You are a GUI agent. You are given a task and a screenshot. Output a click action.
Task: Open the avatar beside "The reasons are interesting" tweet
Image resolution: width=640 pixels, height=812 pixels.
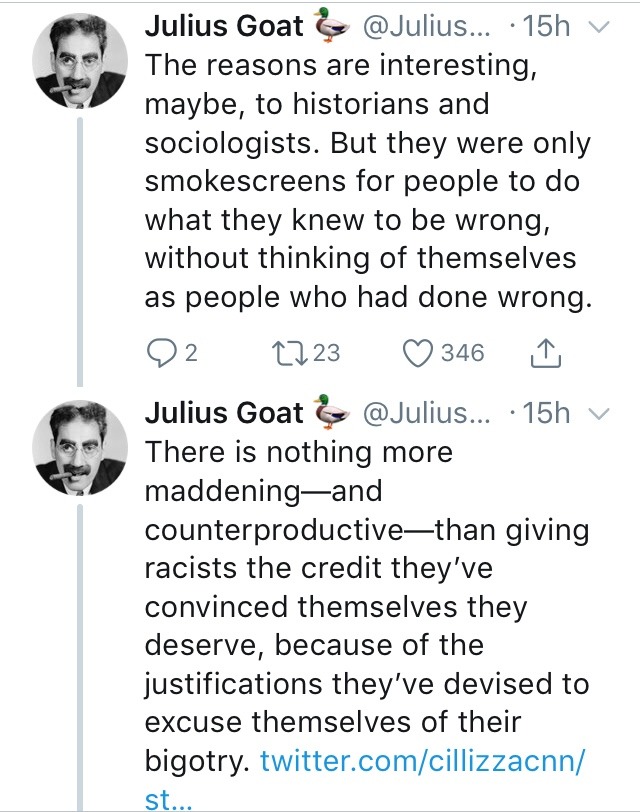[75, 64]
